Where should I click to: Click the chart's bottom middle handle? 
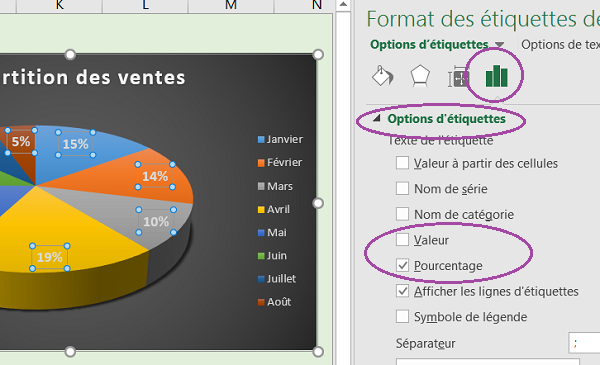70,352
